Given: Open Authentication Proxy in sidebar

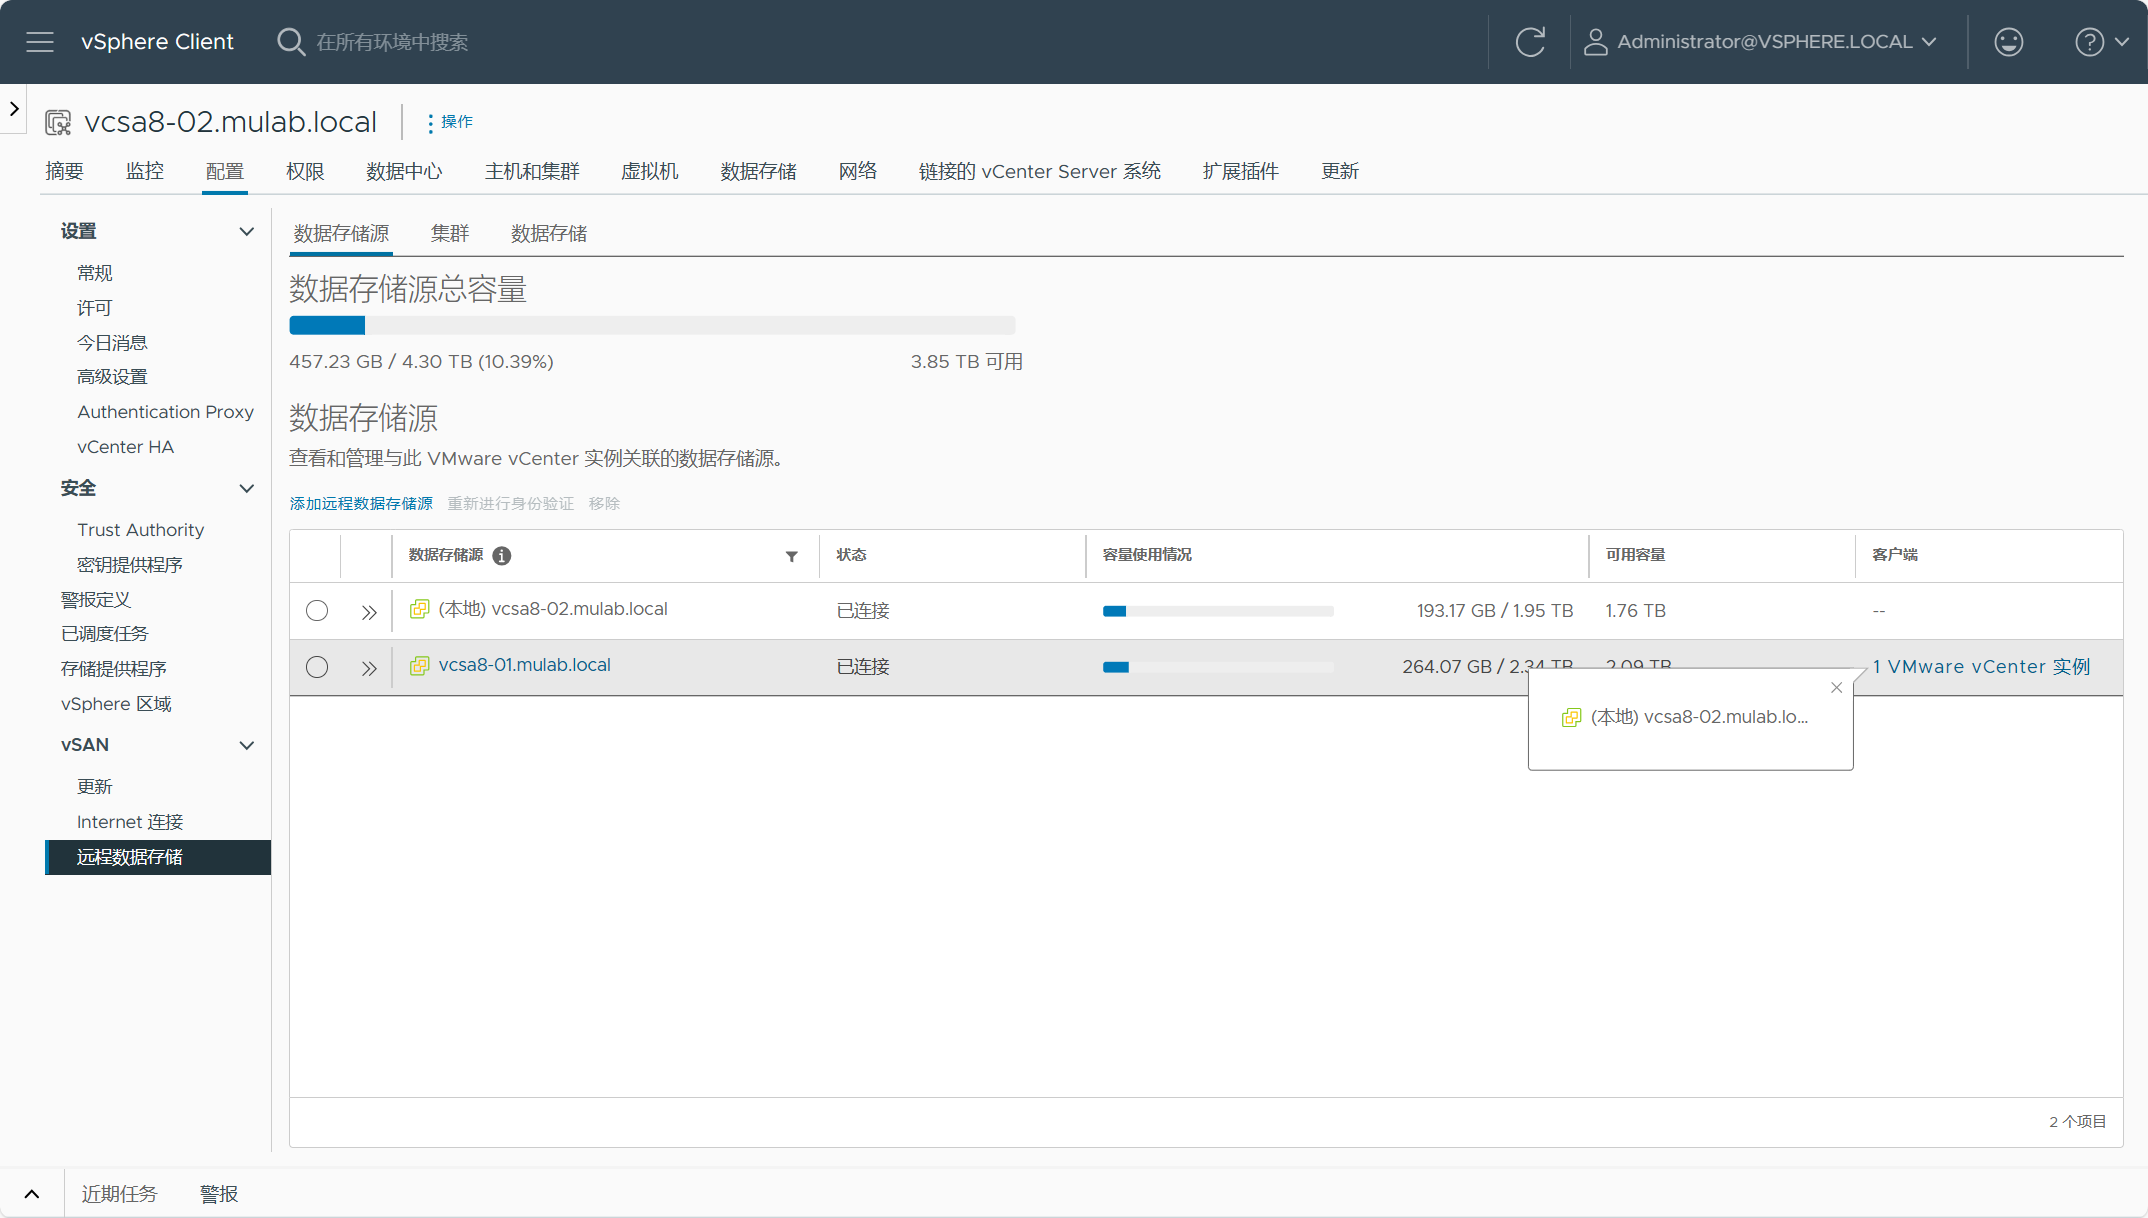Looking at the screenshot, I should click(x=165, y=412).
